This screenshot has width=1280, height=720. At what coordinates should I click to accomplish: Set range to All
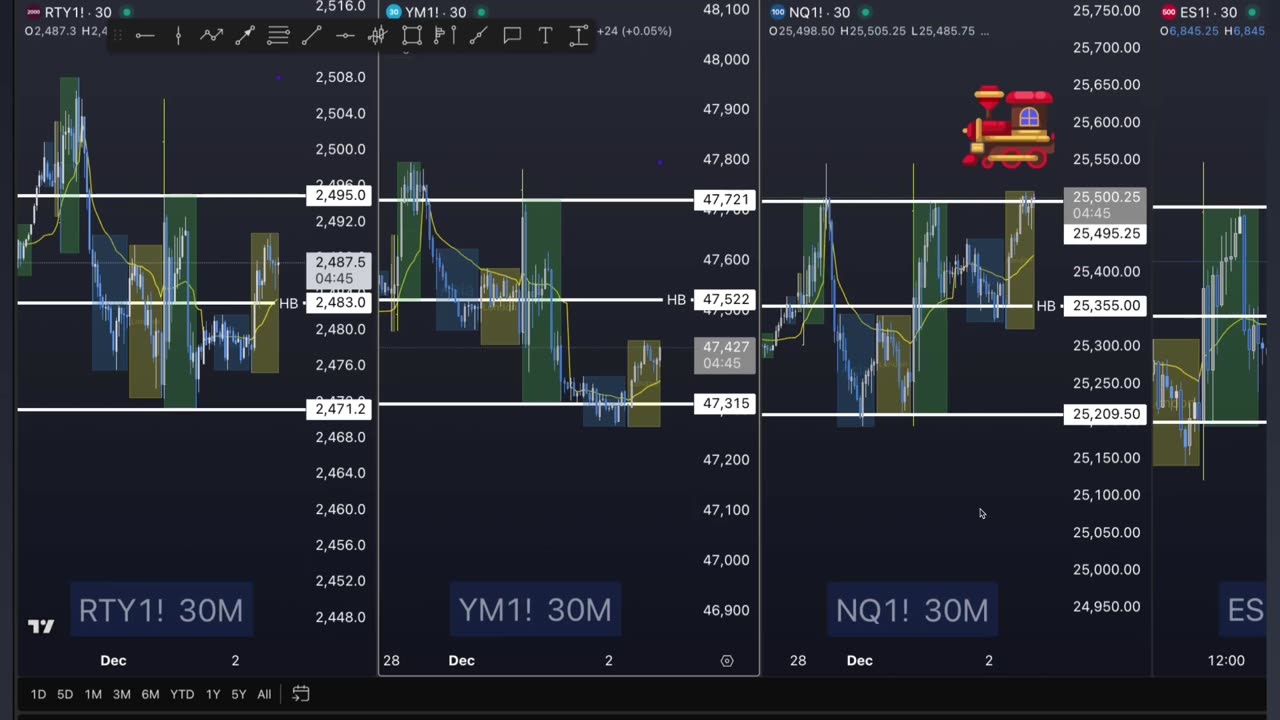click(264, 694)
